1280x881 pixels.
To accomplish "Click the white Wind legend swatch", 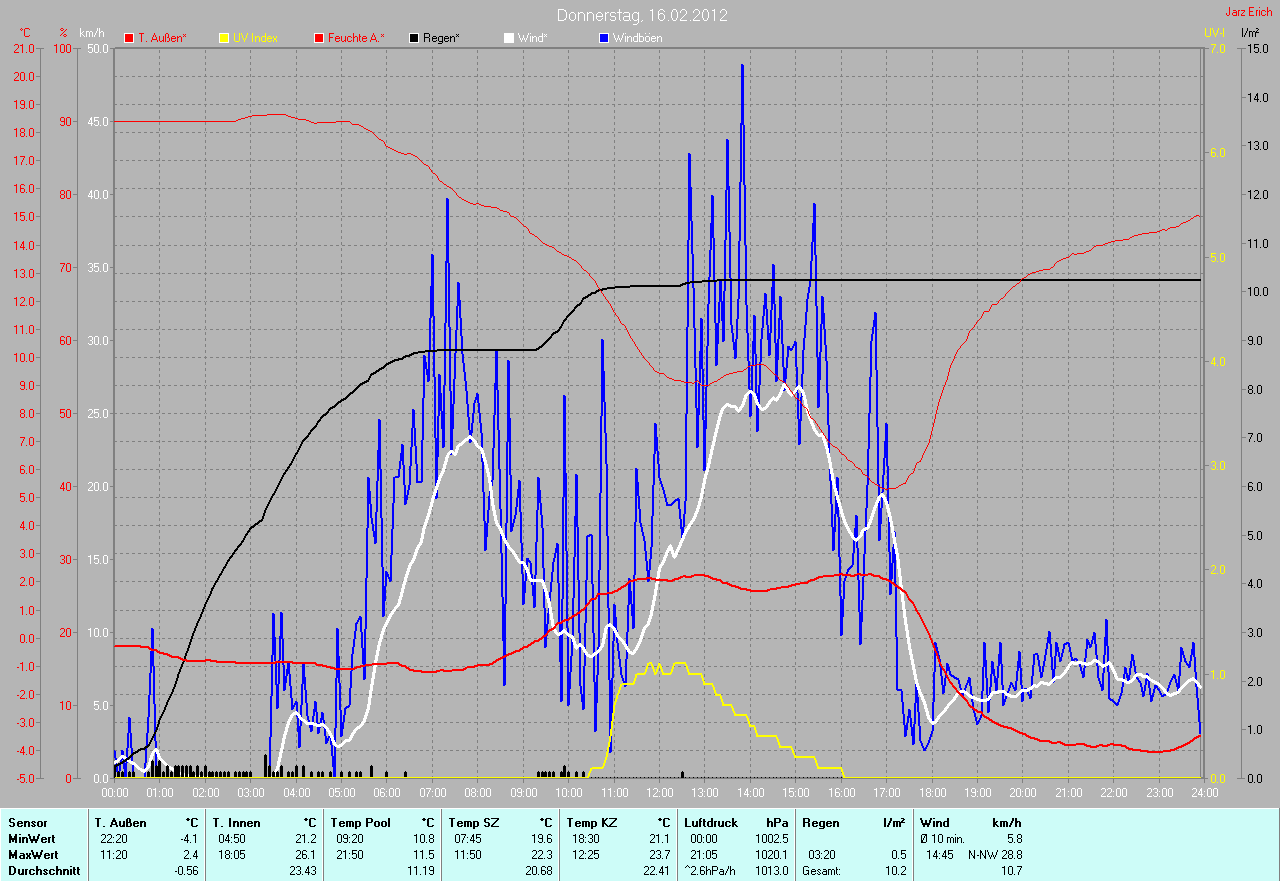I will 509,38.
